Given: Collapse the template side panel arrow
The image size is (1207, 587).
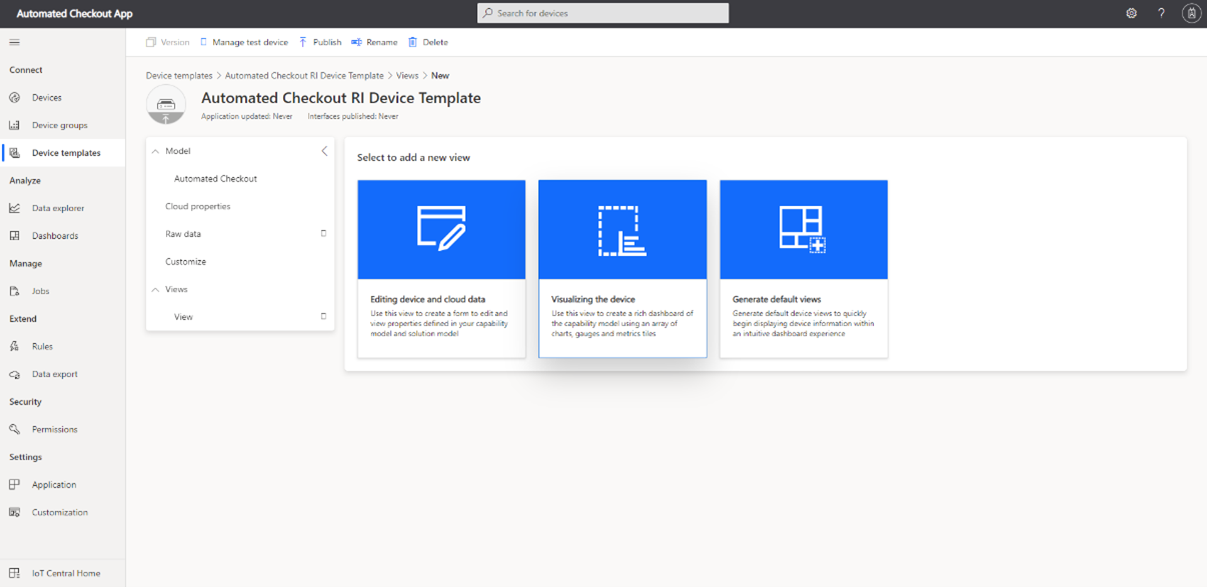Looking at the screenshot, I should coord(324,151).
